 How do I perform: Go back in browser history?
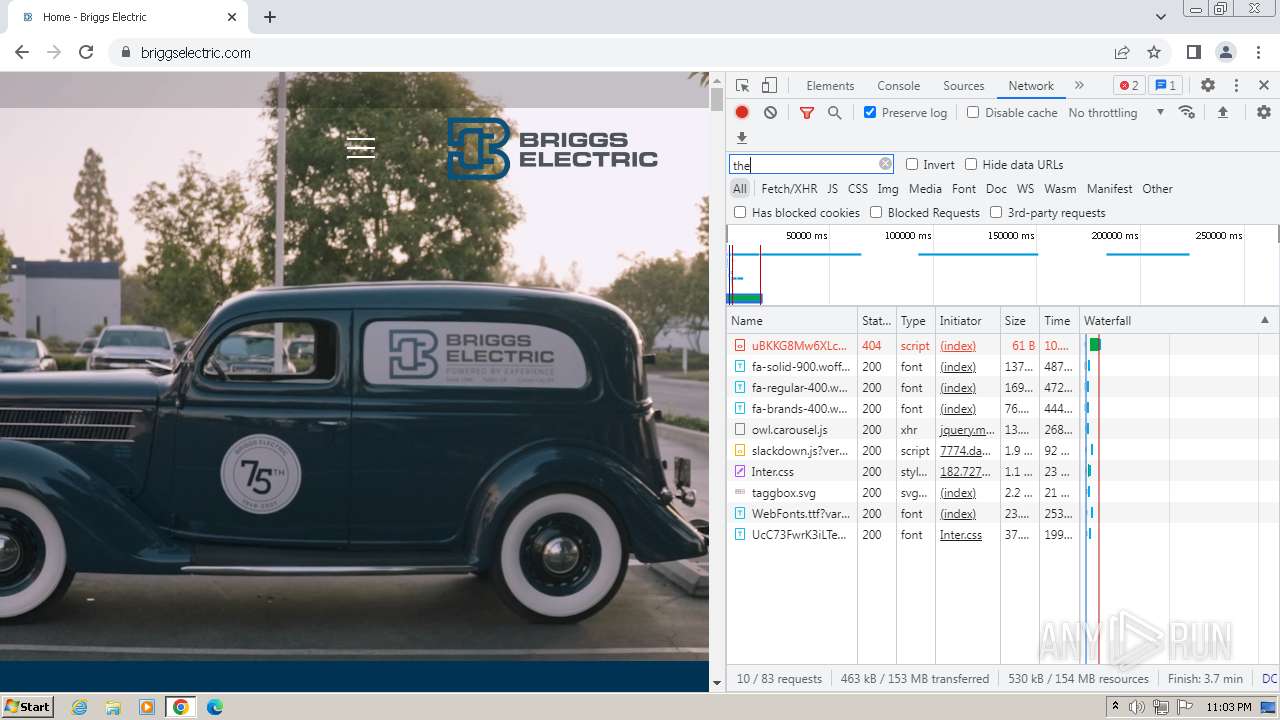[22, 52]
